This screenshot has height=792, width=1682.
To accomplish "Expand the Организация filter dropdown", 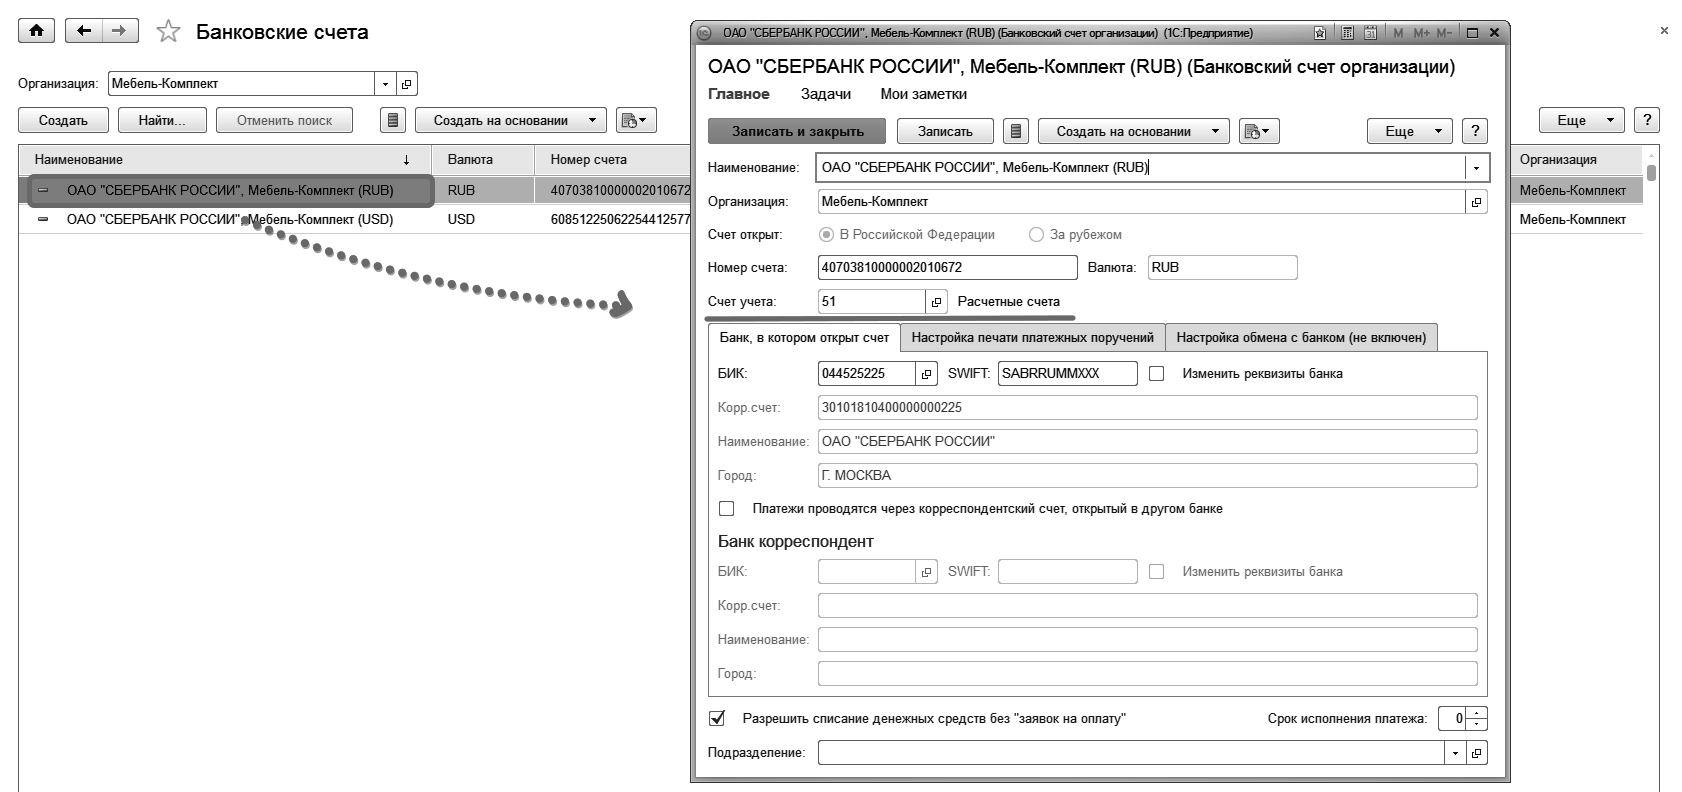I will coord(386,84).
